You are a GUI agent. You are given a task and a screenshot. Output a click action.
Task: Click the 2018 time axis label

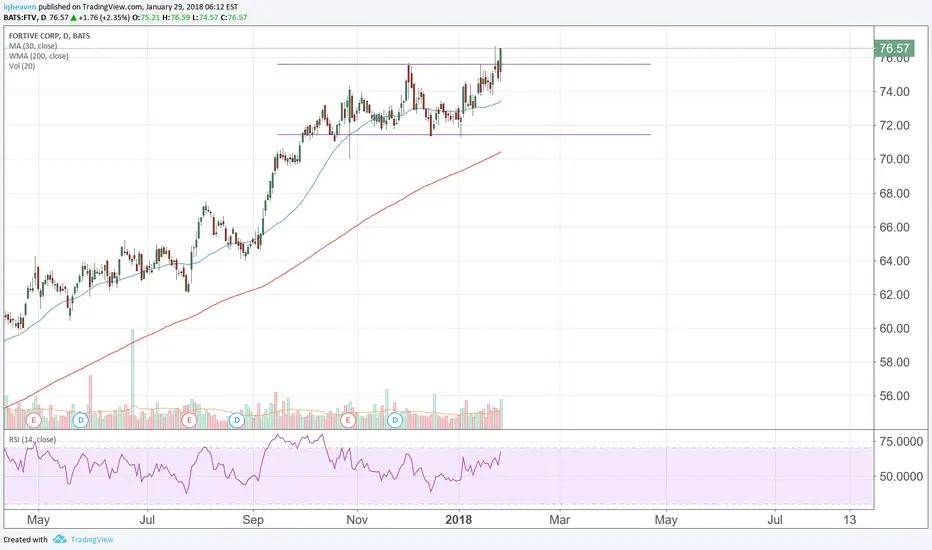[x=458, y=520]
